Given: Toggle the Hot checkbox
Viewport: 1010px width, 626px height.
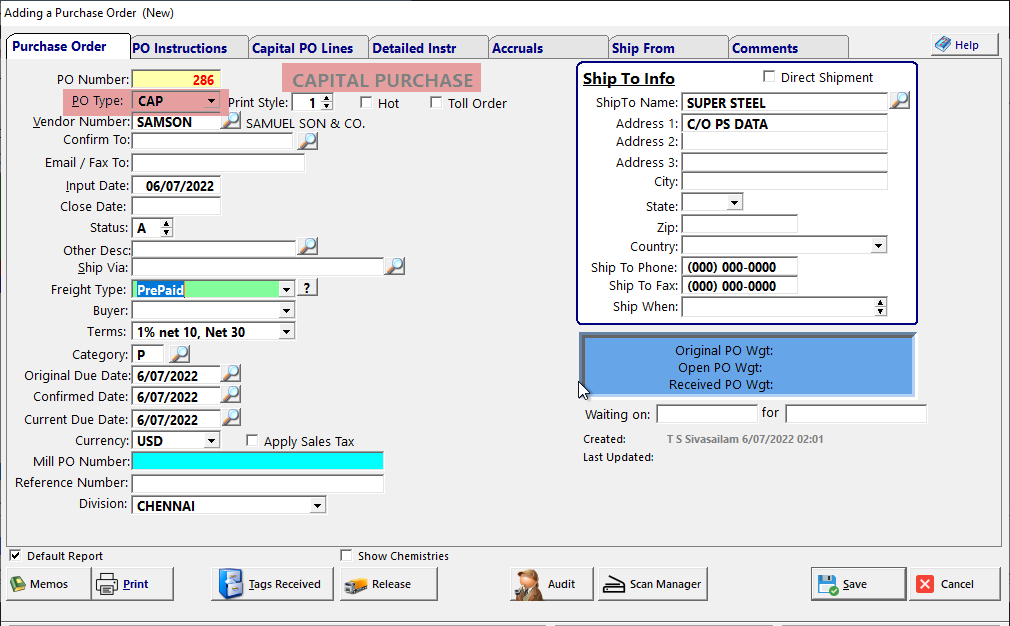Looking at the screenshot, I should (366, 102).
